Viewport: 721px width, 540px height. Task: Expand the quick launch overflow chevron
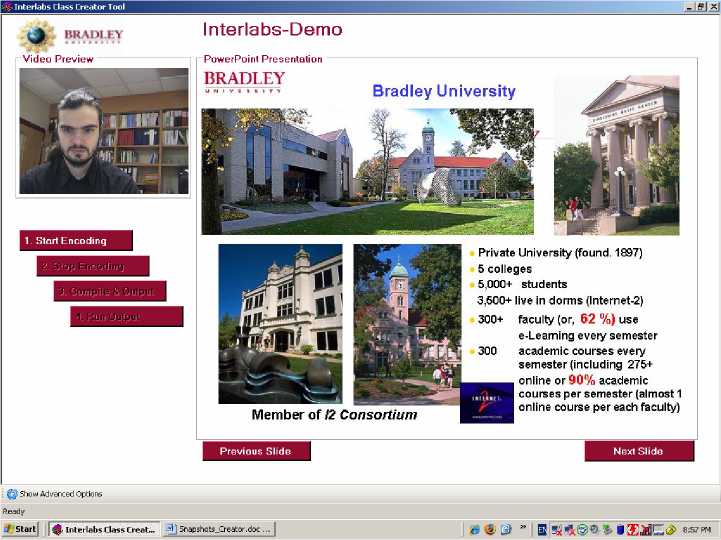[x=523, y=527]
